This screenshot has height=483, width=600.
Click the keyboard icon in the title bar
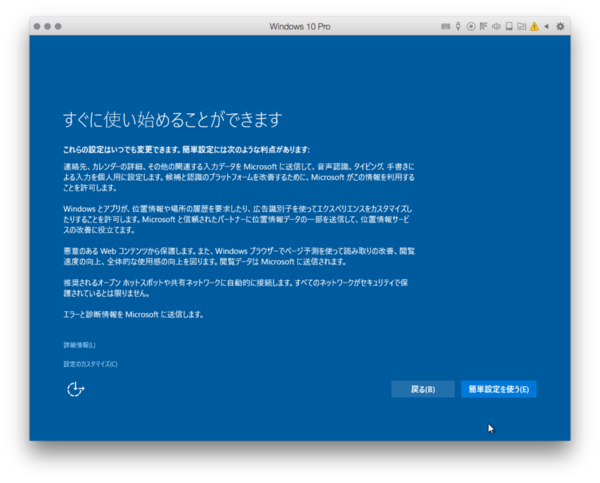pyautogui.click(x=445, y=26)
